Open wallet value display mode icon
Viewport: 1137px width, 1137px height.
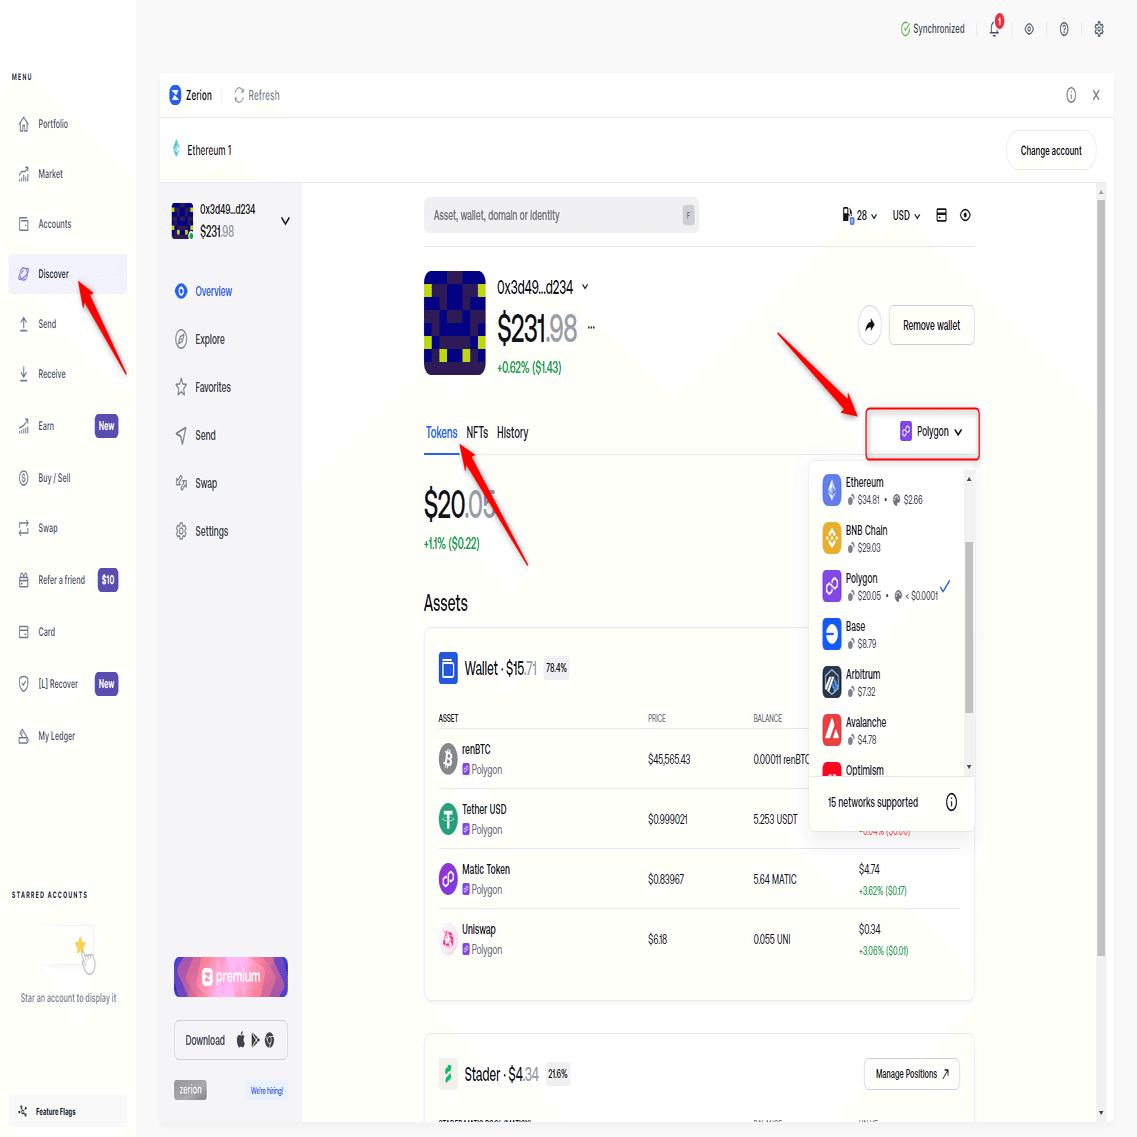click(x=941, y=215)
